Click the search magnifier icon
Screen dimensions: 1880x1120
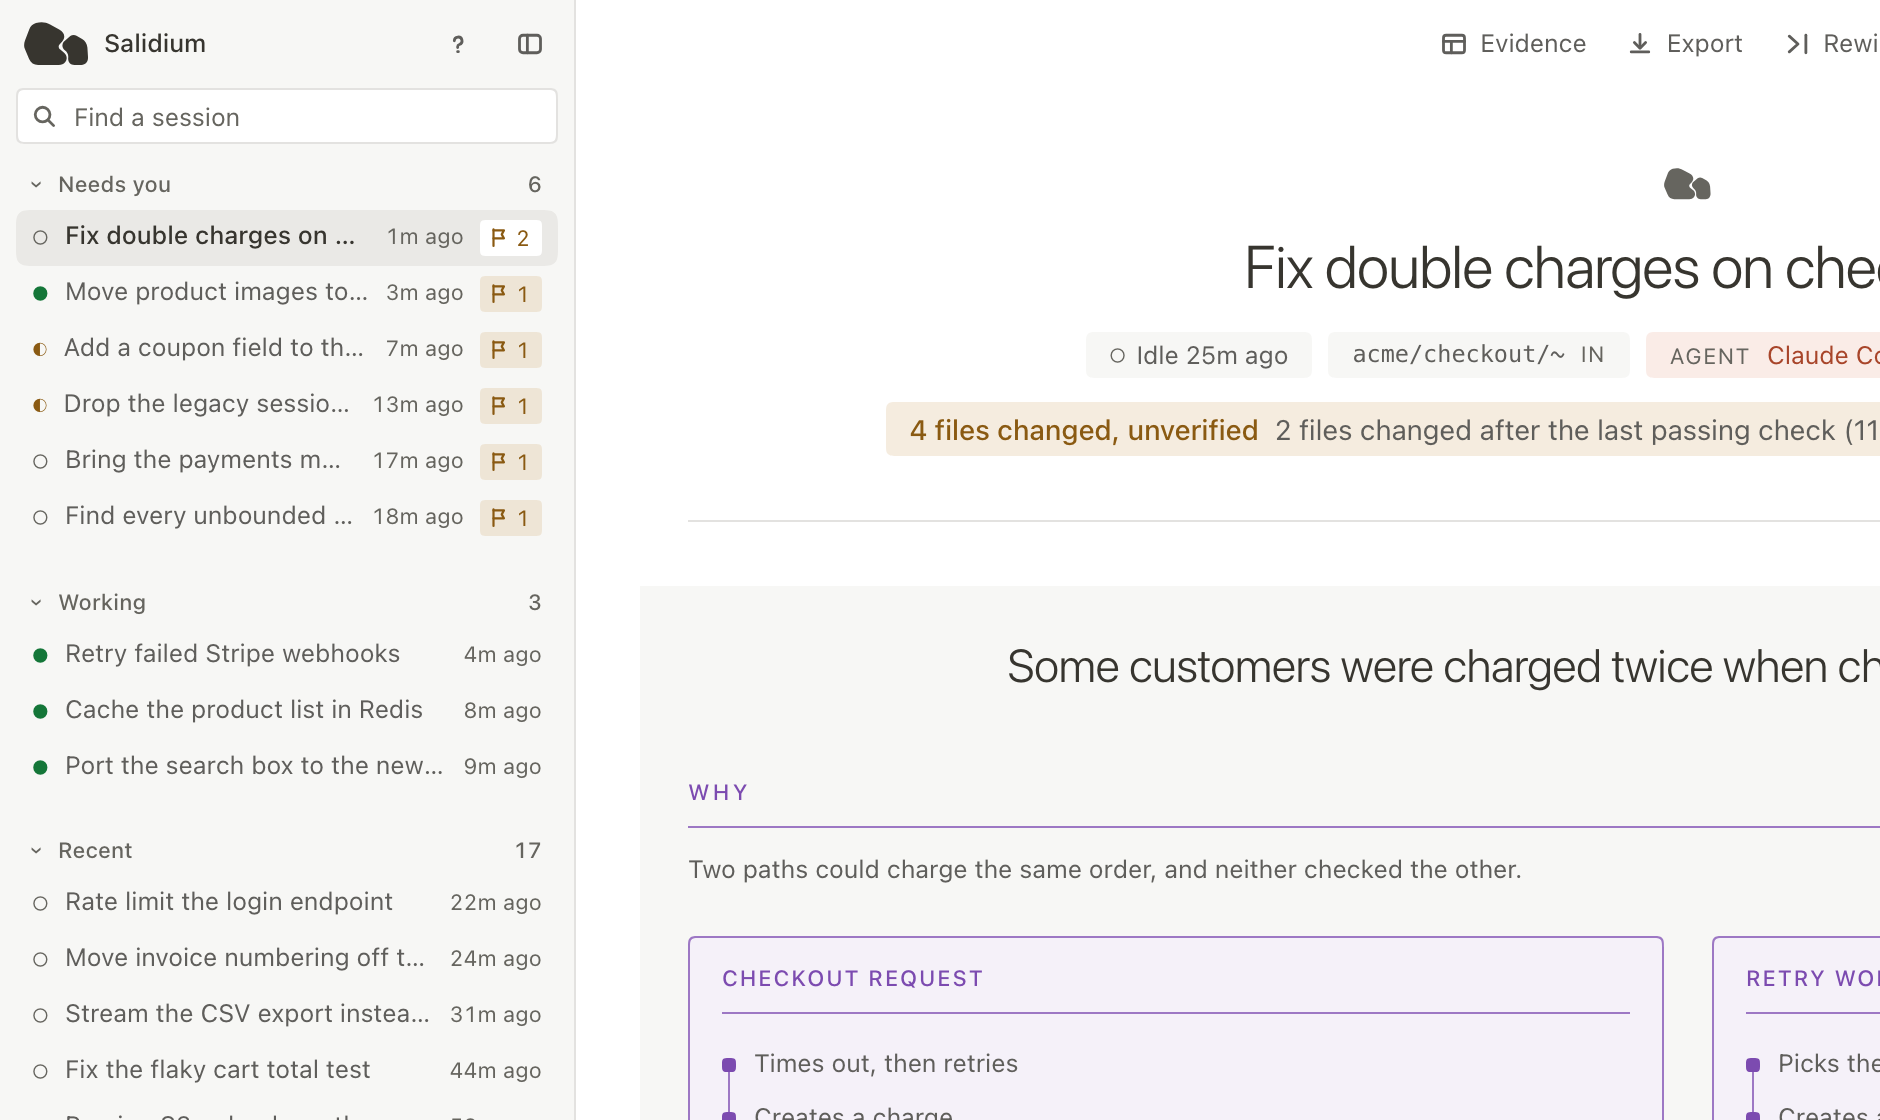[x=44, y=117]
